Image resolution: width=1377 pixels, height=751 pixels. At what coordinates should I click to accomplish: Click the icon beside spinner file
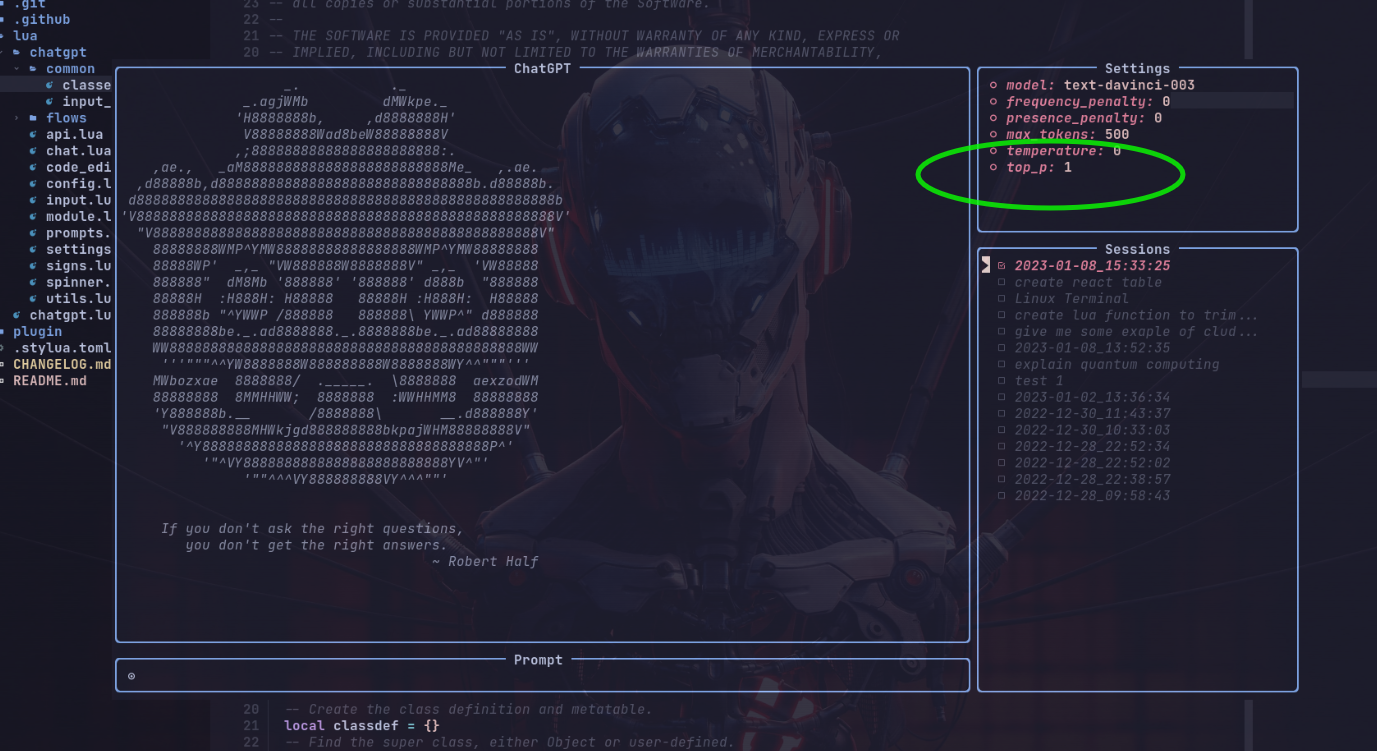tap(34, 282)
